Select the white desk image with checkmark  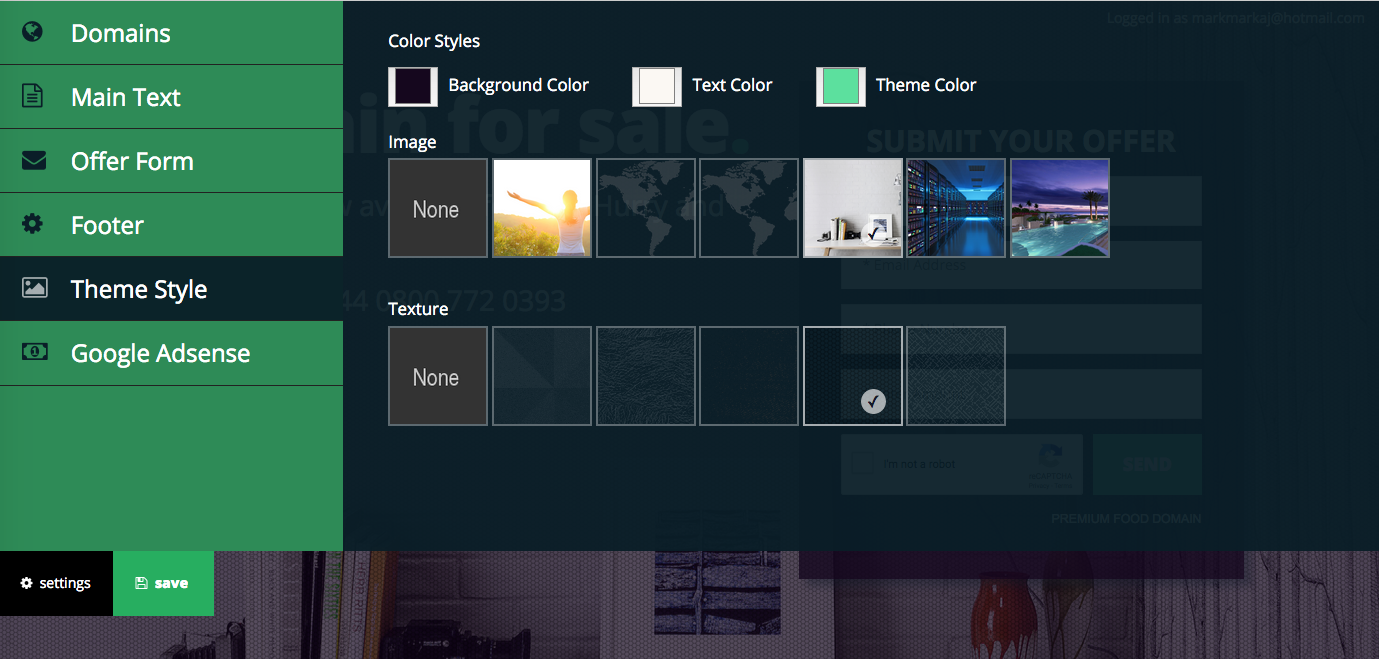coord(853,208)
